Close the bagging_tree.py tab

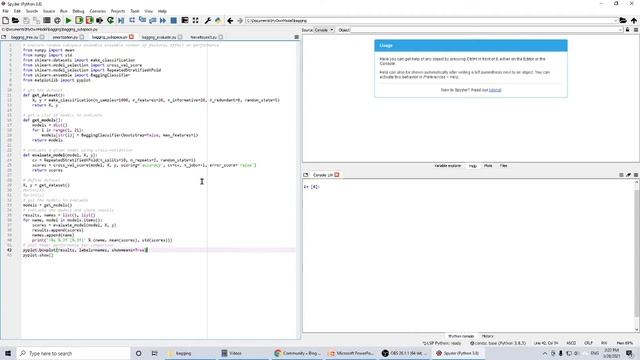click(x=42, y=37)
